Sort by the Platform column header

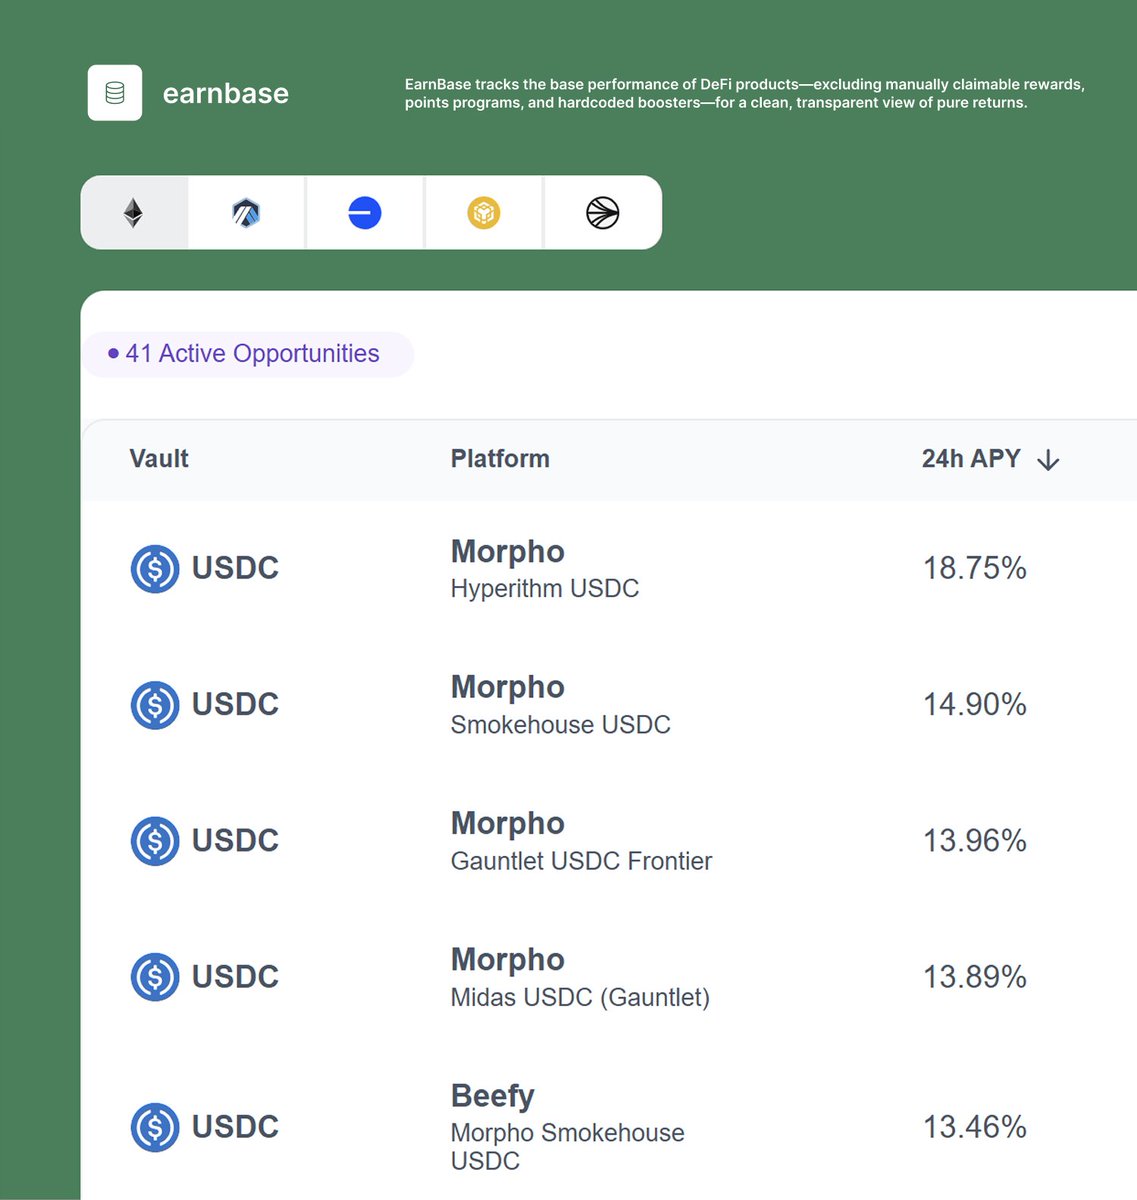pos(500,459)
